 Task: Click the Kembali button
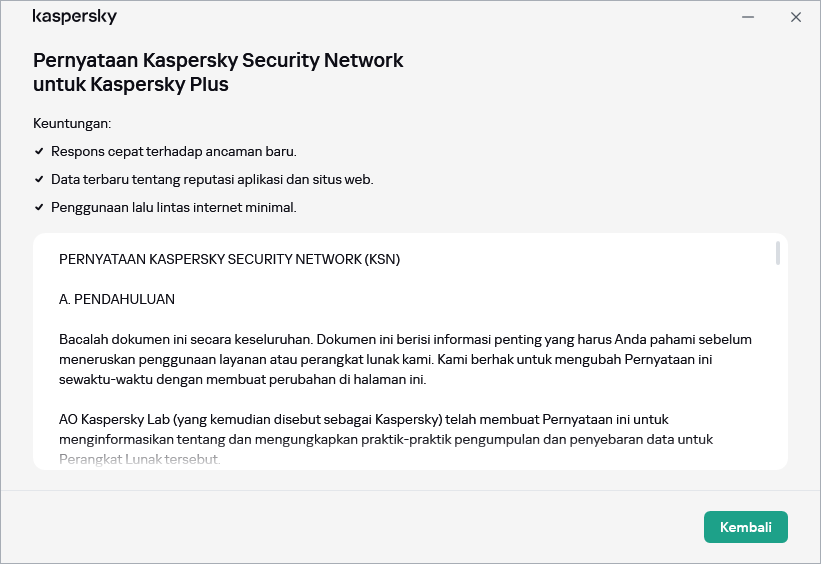tap(745, 527)
